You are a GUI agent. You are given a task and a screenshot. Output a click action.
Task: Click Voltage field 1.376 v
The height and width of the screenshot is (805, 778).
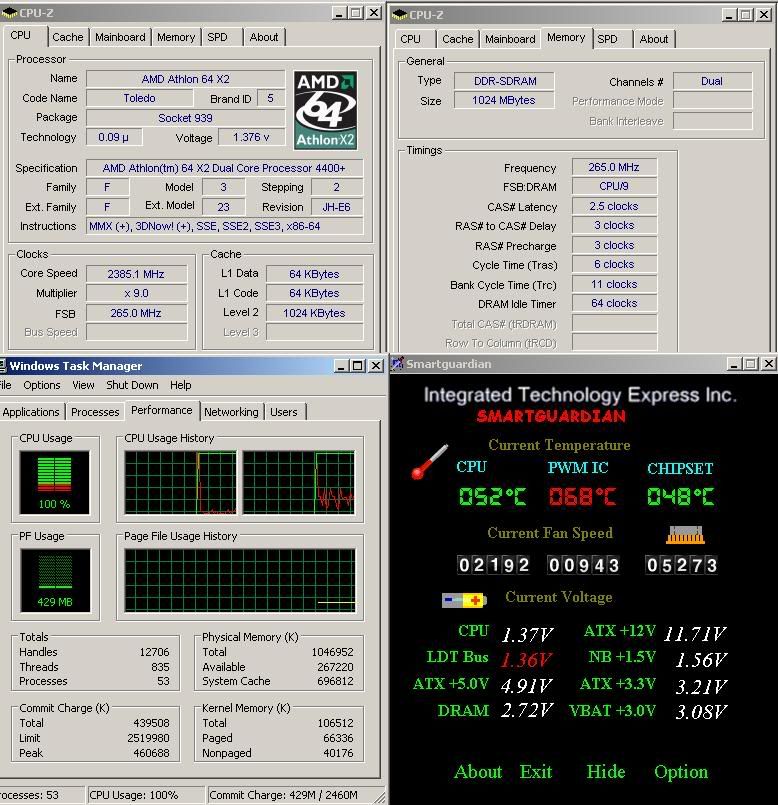click(251, 137)
